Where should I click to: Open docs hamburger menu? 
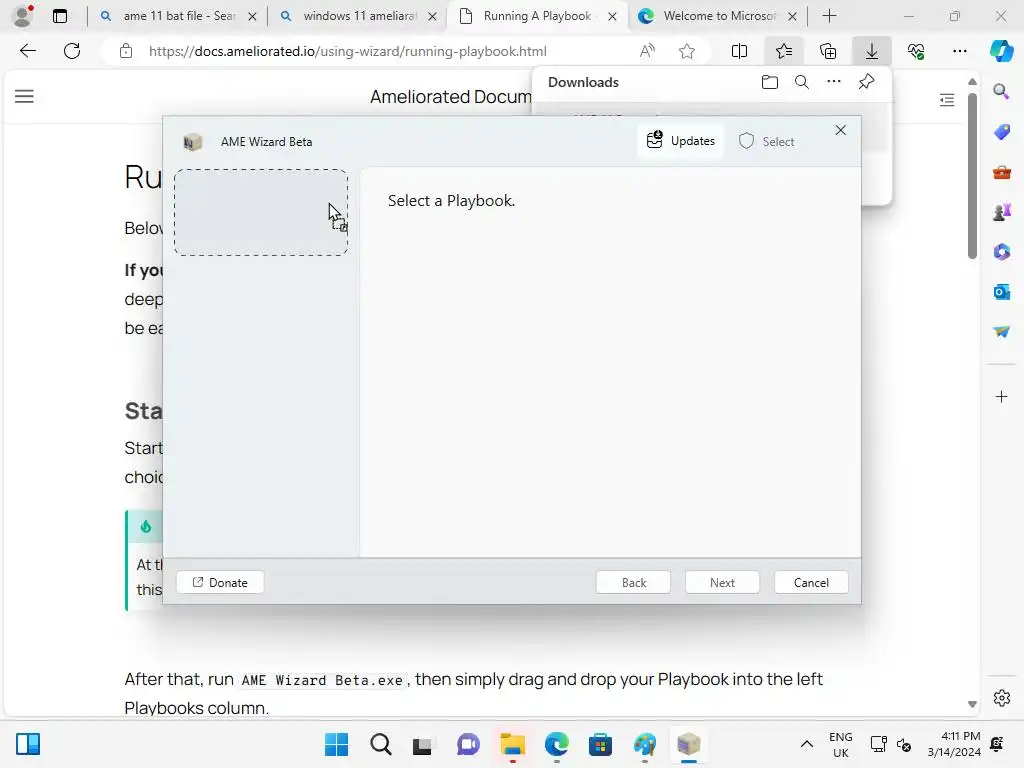click(24, 97)
